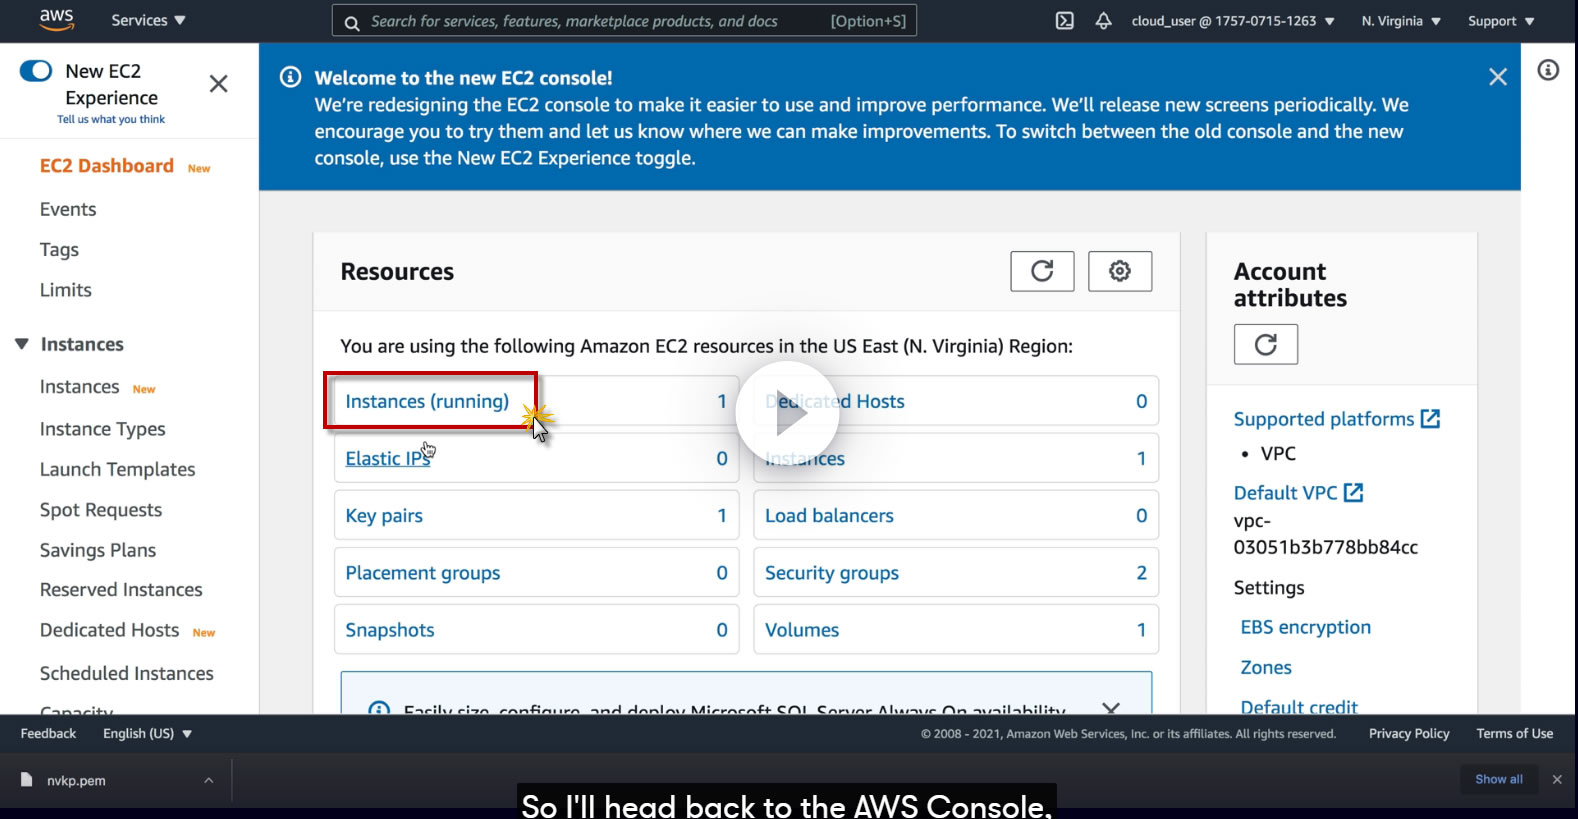Click the search magnifier icon

[x=352, y=22]
